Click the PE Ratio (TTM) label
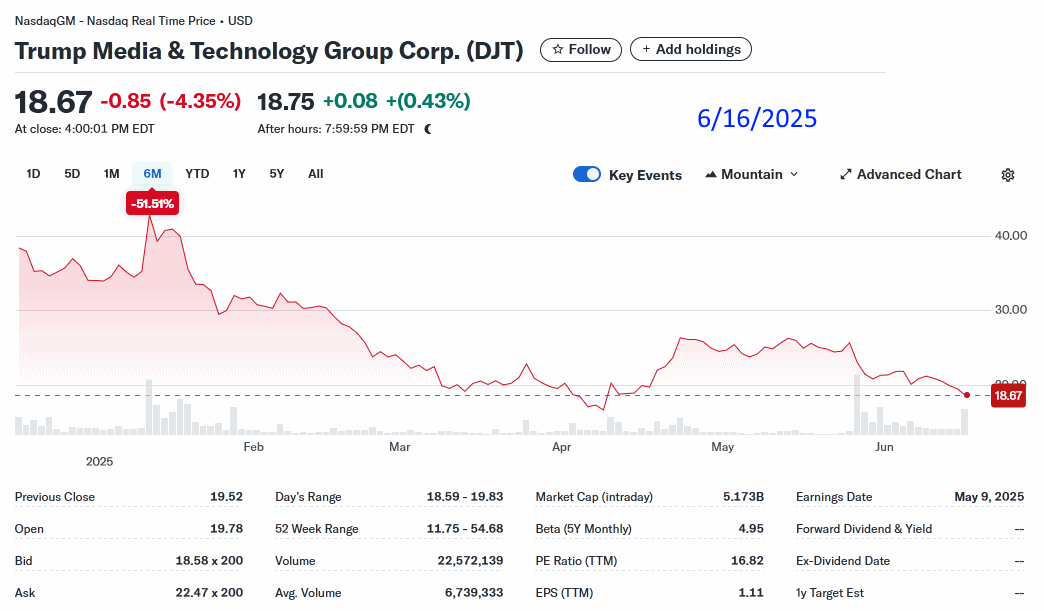This screenshot has height=611, width=1044. 576,560
